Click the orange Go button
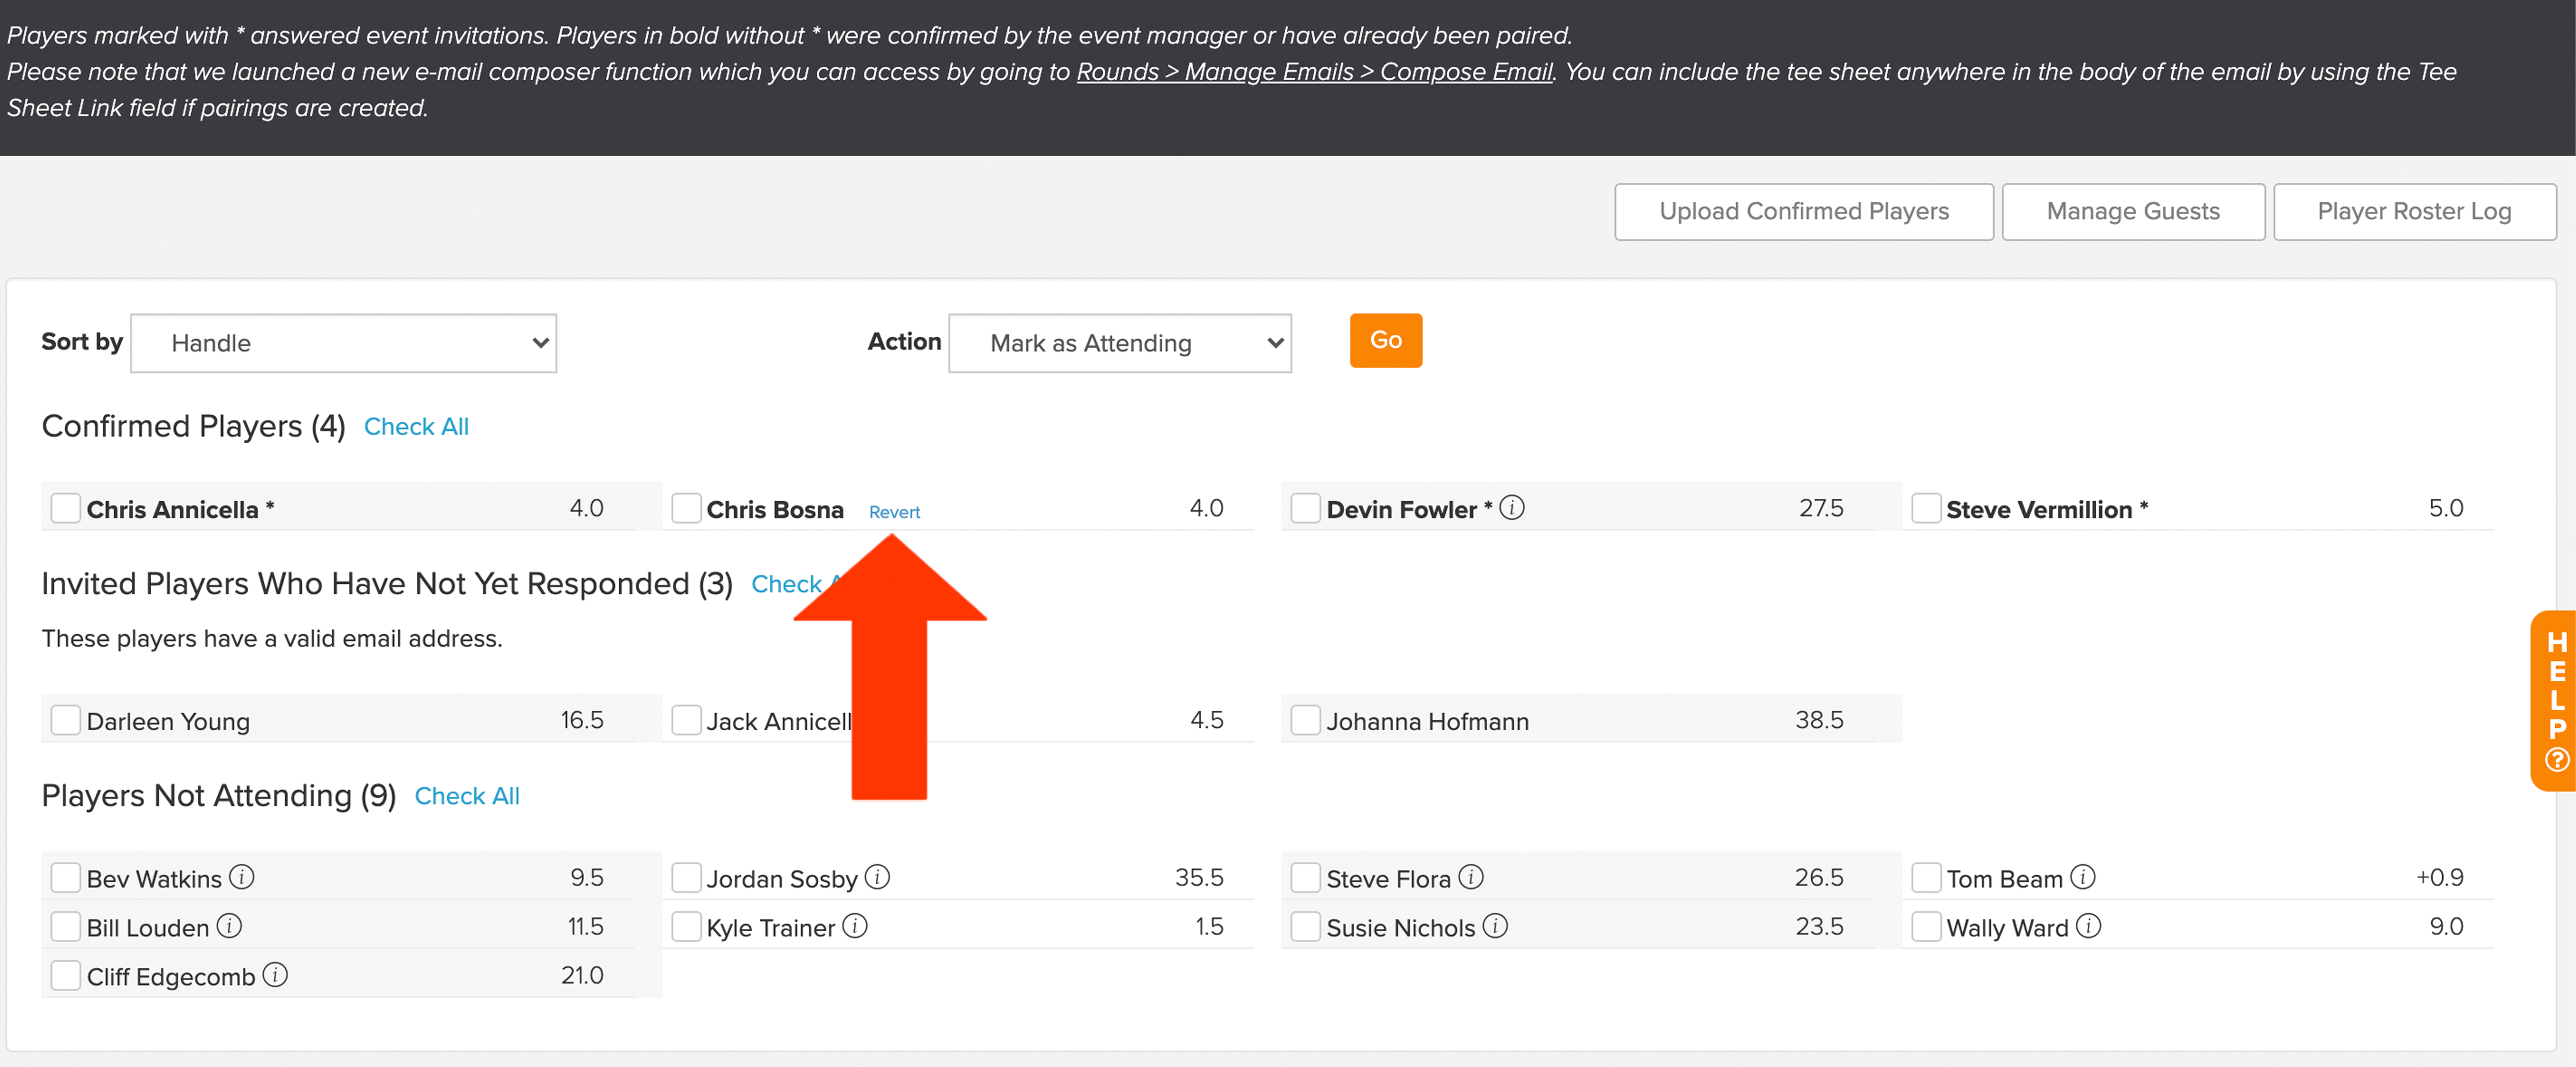Viewport: 2576px width, 1067px height. click(x=1385, y=341)
